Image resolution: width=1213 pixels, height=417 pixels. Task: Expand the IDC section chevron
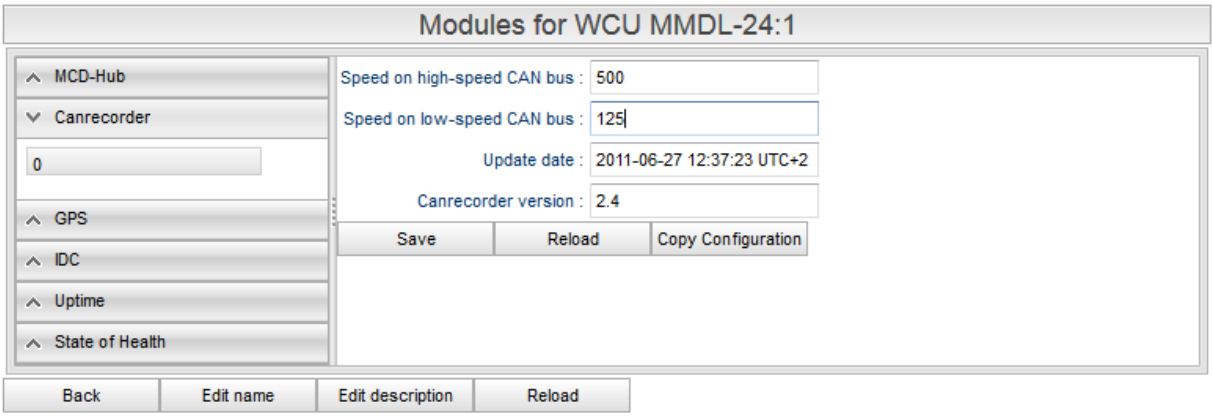click(x=35, y=259)
